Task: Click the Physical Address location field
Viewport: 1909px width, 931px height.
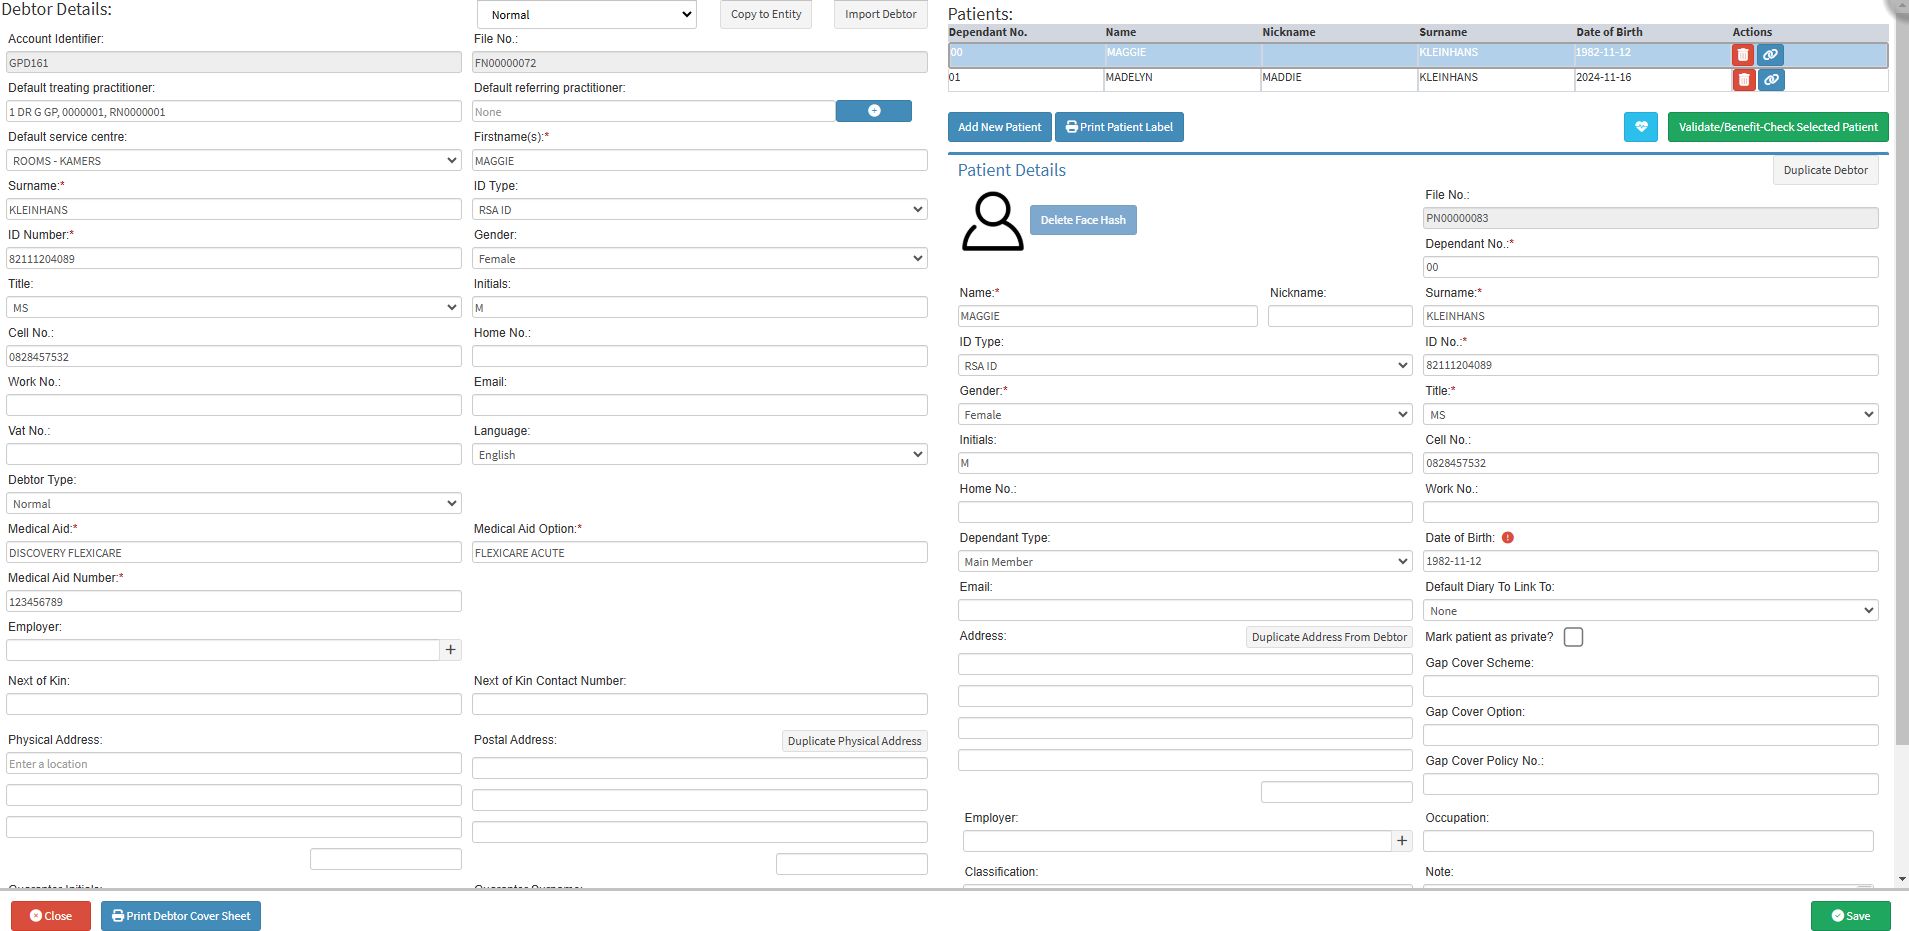Action: [x=234, y=763]
